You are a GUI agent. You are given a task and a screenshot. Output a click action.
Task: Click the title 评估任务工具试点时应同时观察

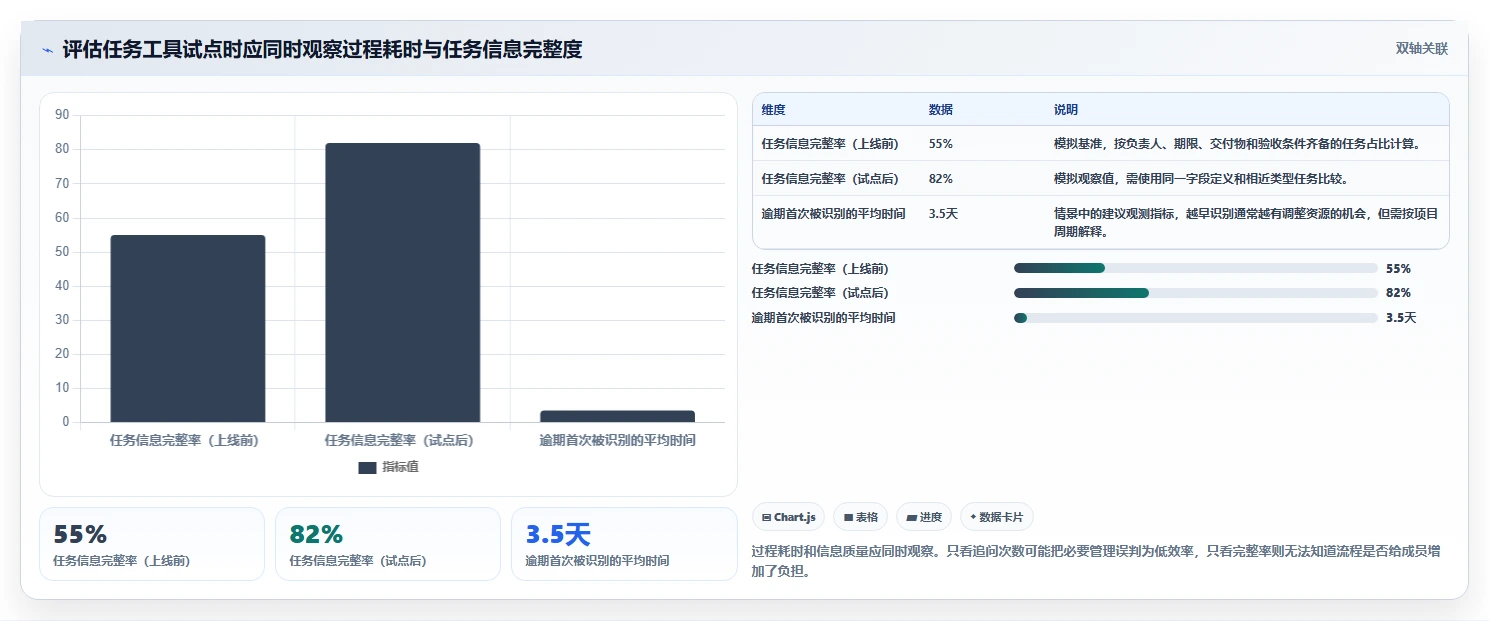click(x=322, y=49)
